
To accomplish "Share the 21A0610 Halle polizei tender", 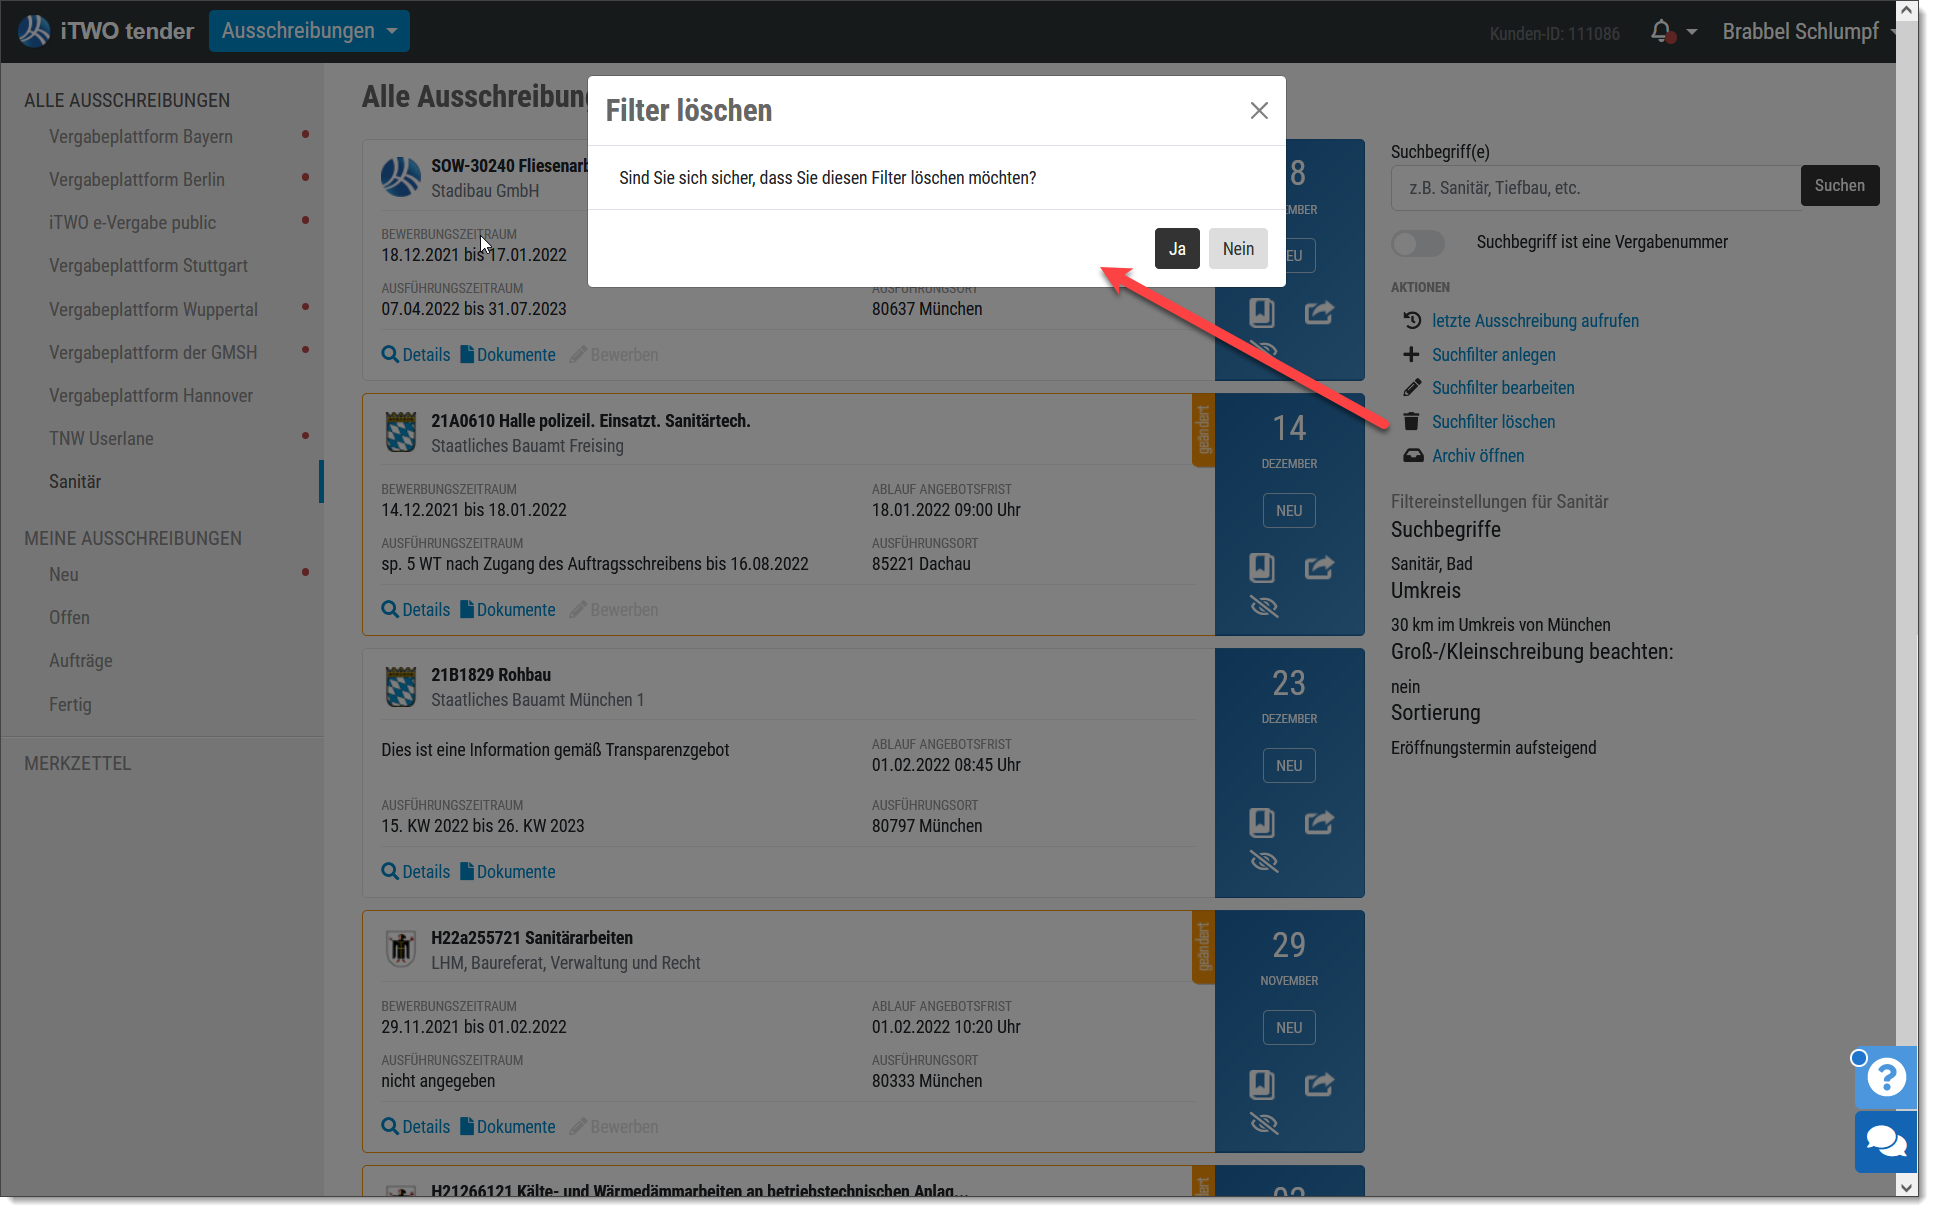I will pos(1319,568).
